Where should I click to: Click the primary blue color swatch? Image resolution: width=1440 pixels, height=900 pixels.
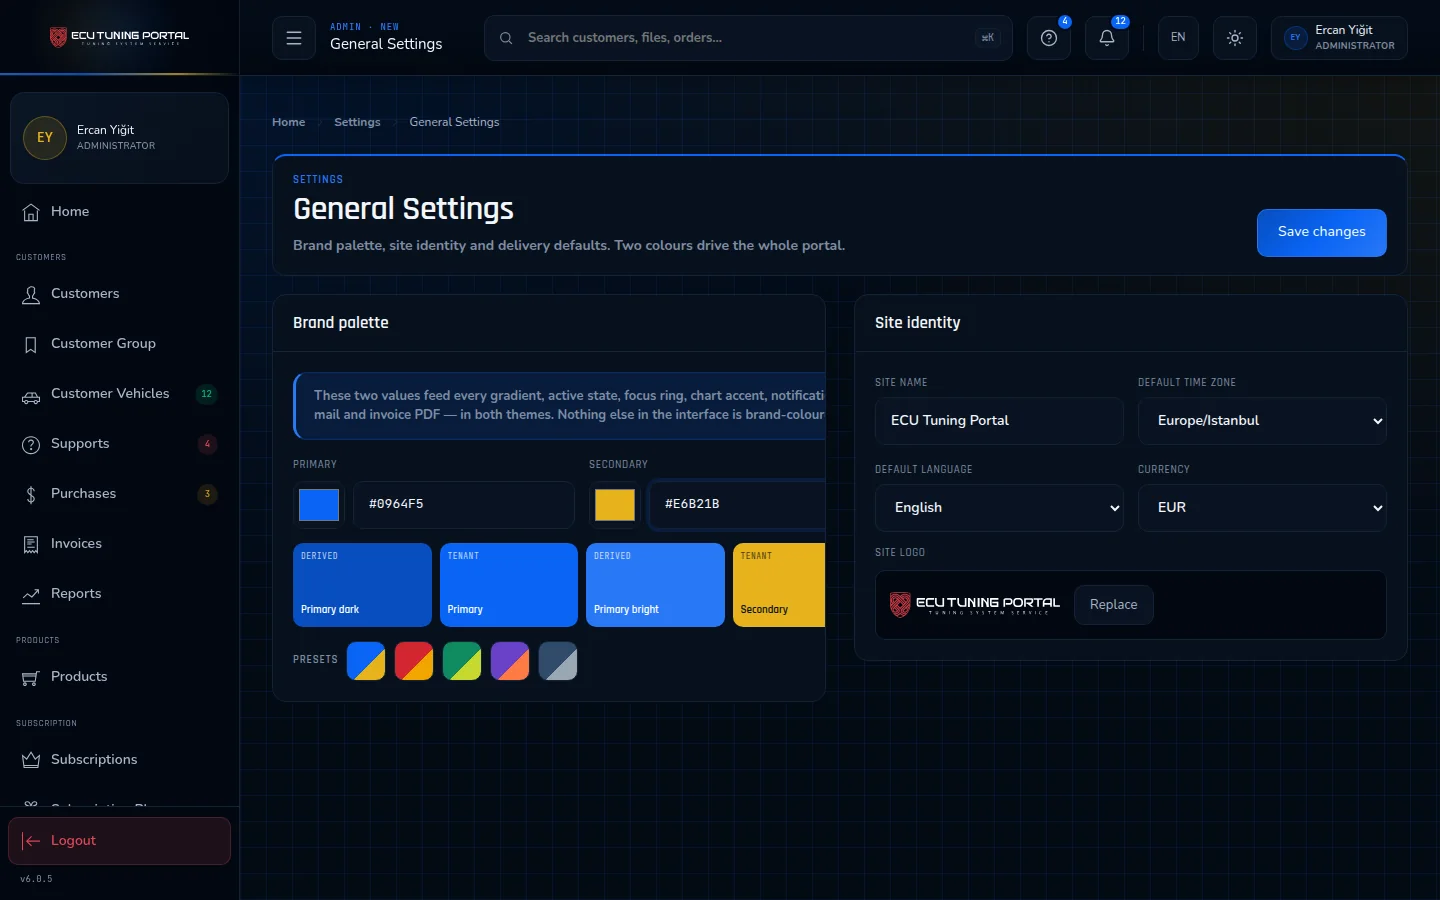319,505
